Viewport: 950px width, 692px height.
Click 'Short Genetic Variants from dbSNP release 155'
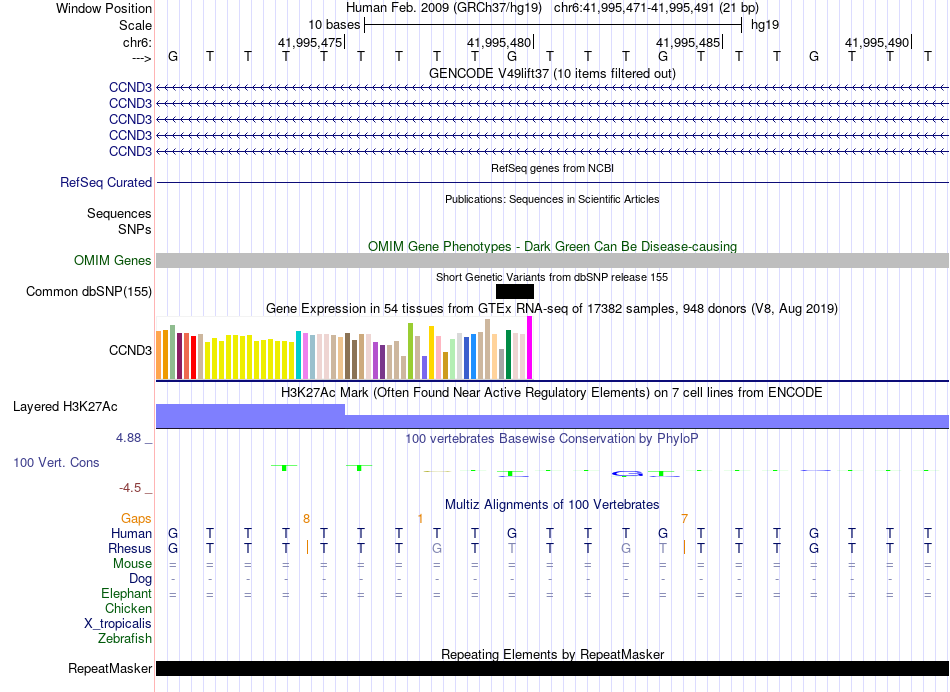coord(552,277)
